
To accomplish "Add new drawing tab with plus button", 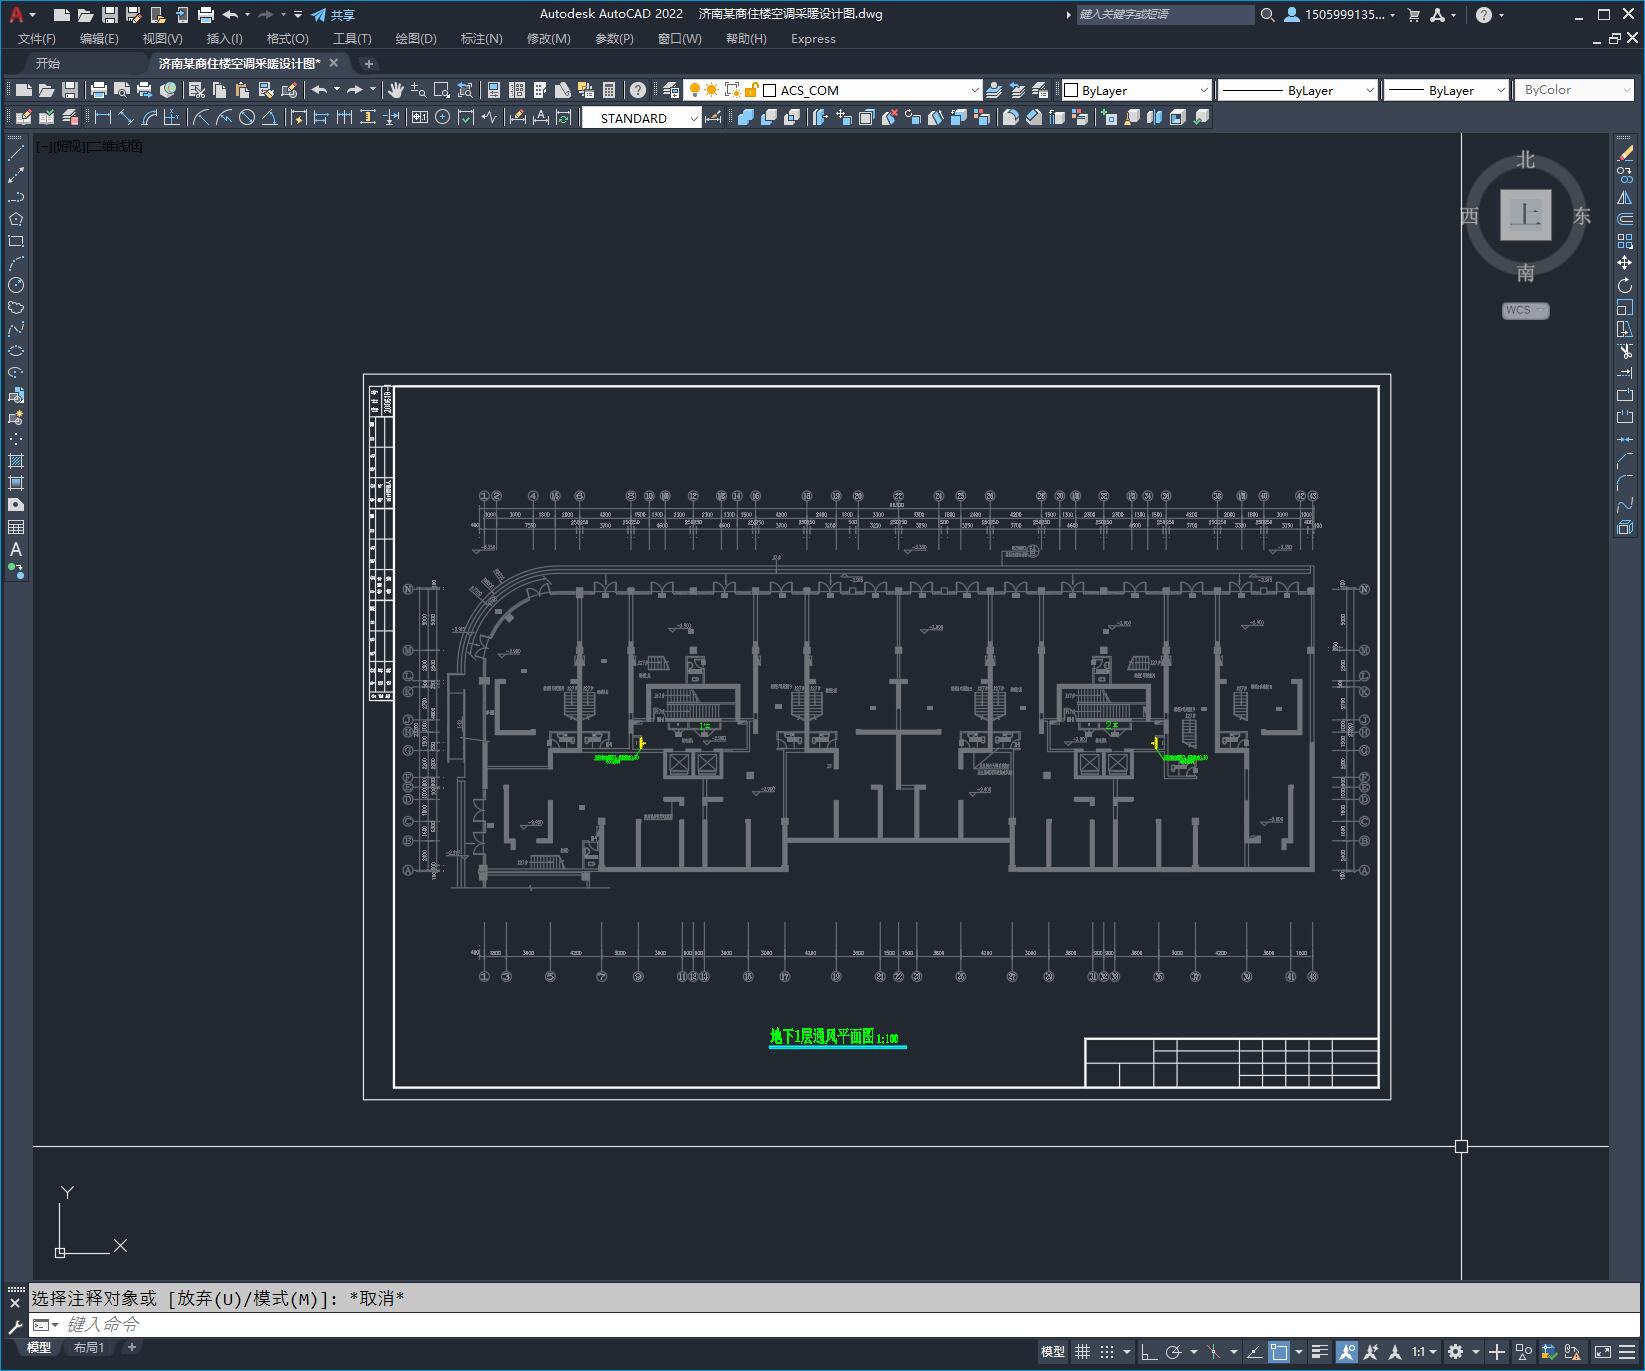I will (368, 63).
